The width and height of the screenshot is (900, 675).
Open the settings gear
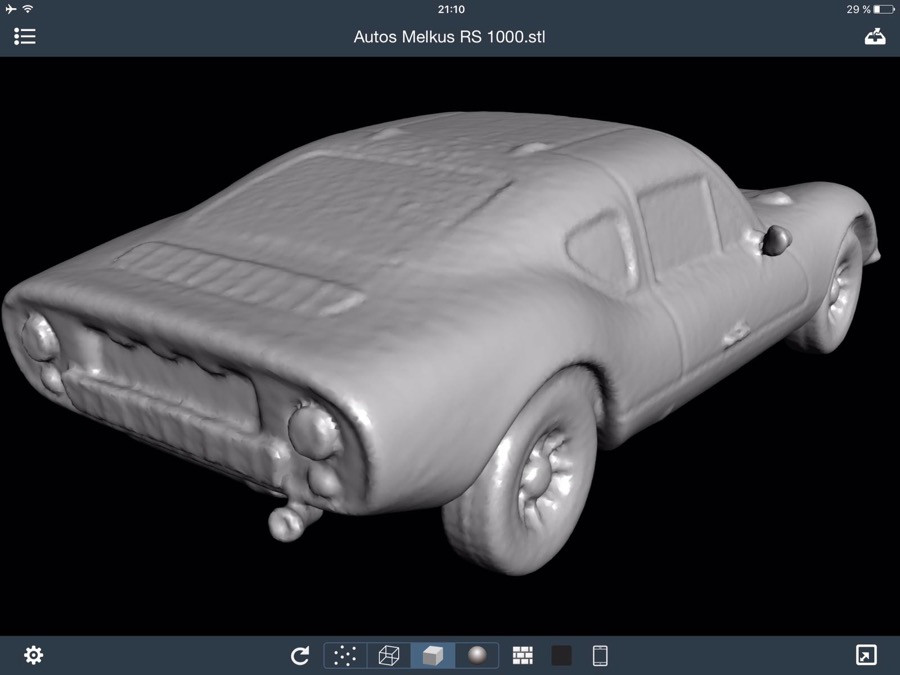(33, 655)
